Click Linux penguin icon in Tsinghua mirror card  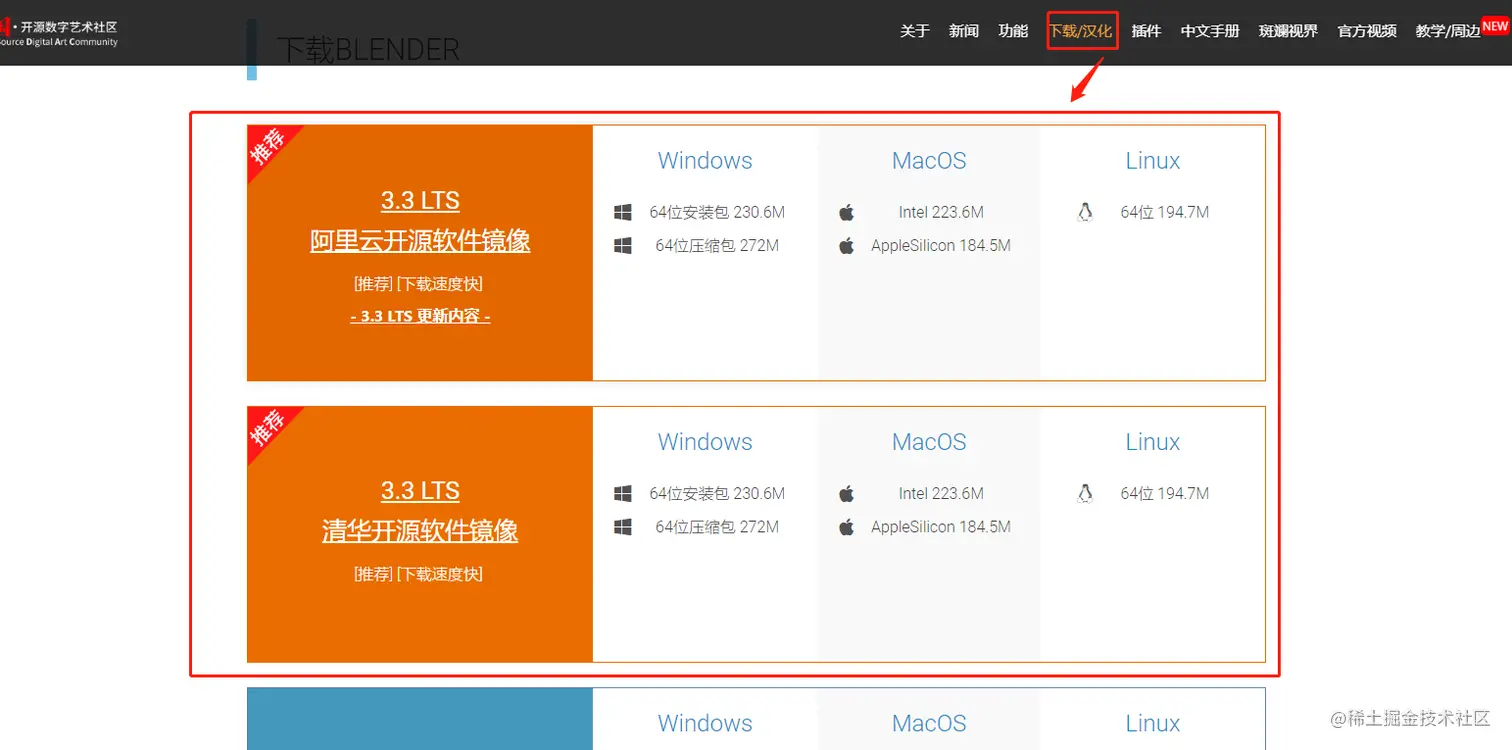click(1085, 493)
